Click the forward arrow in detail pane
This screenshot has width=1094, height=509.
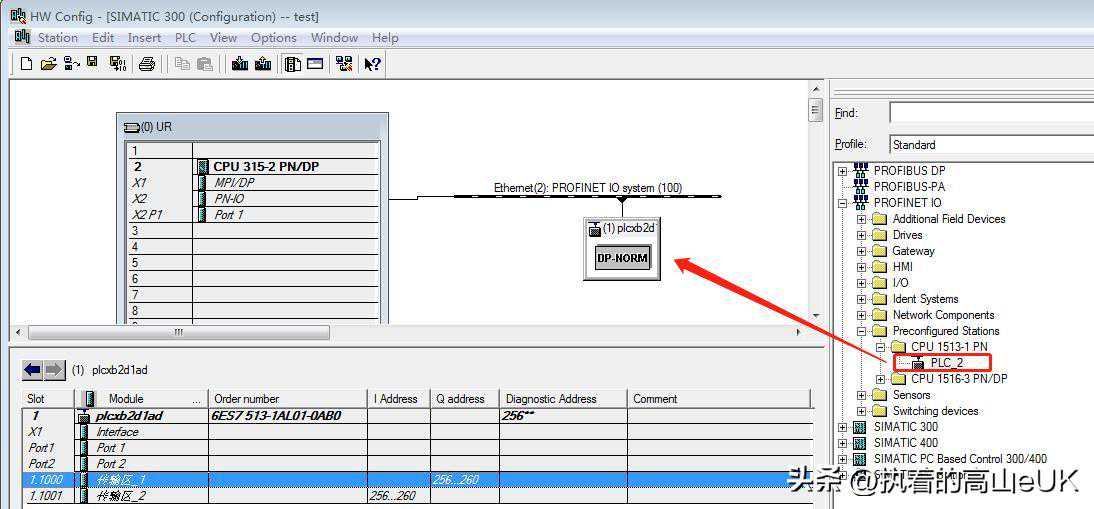54,370
